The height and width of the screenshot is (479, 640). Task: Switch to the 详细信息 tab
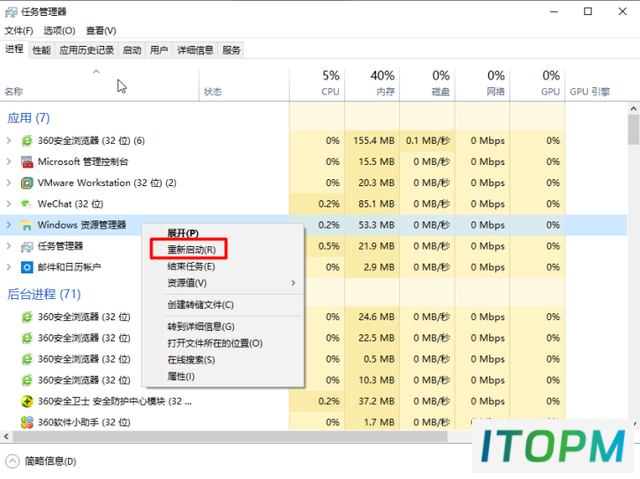pyautogui.click(x=195, y=50)
